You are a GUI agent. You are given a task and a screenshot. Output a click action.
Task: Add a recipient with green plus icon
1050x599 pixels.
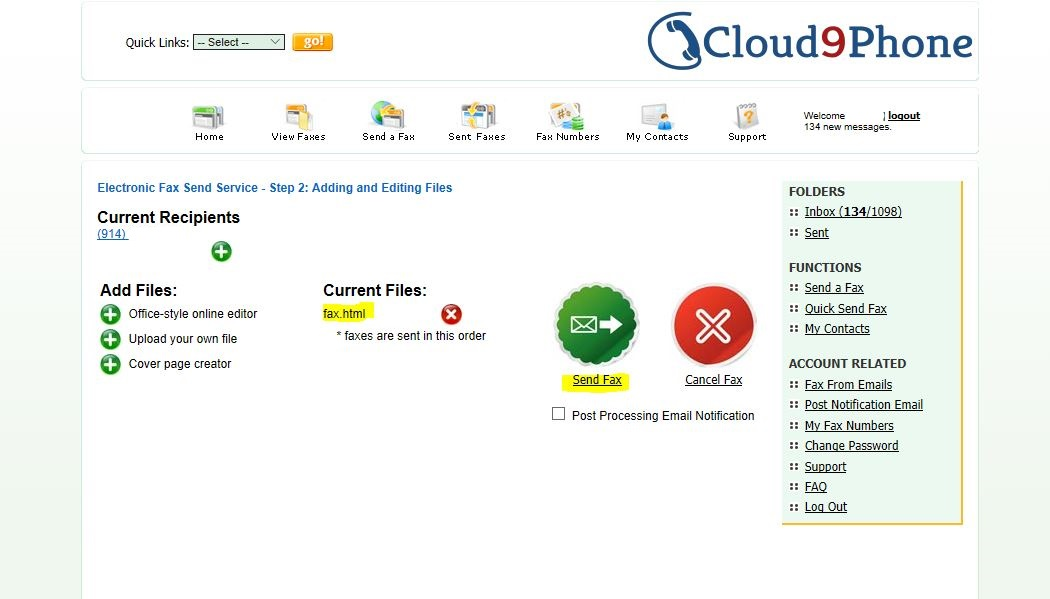point(222,252)
